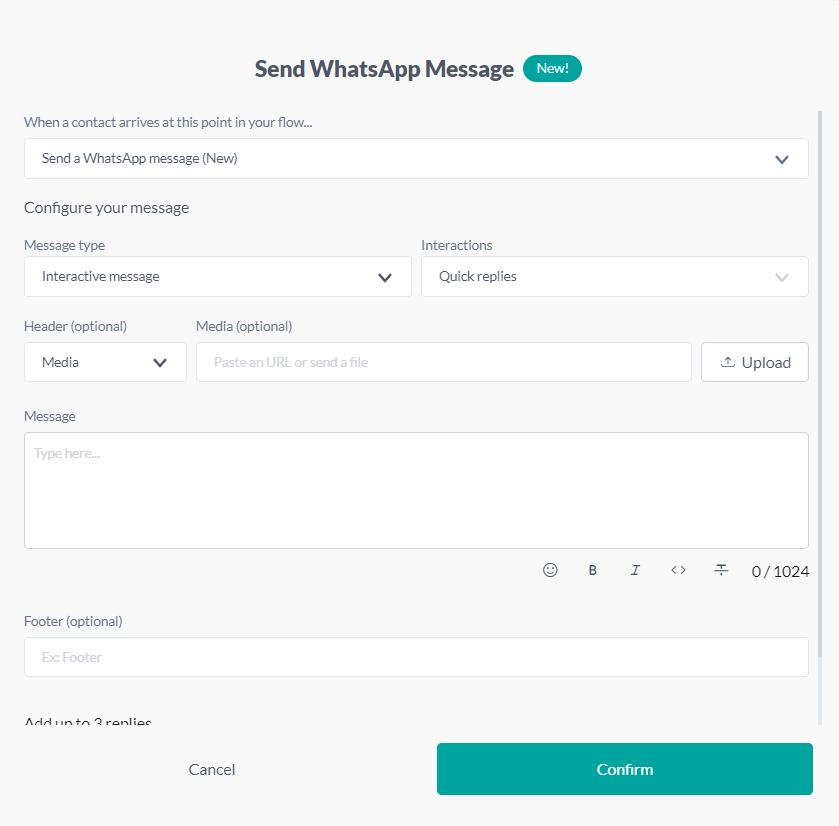Click the Footer input field

click(x=416, y=657)
